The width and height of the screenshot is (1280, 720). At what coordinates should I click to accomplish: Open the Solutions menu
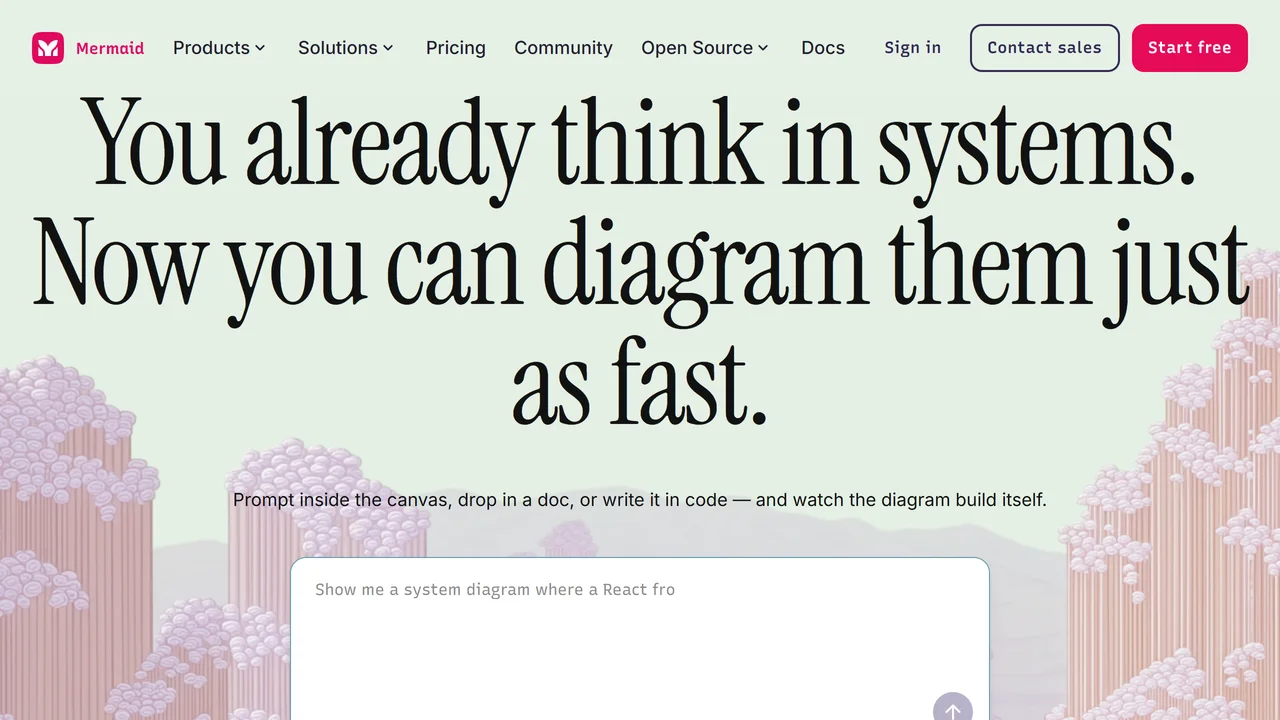coord(346,48)
